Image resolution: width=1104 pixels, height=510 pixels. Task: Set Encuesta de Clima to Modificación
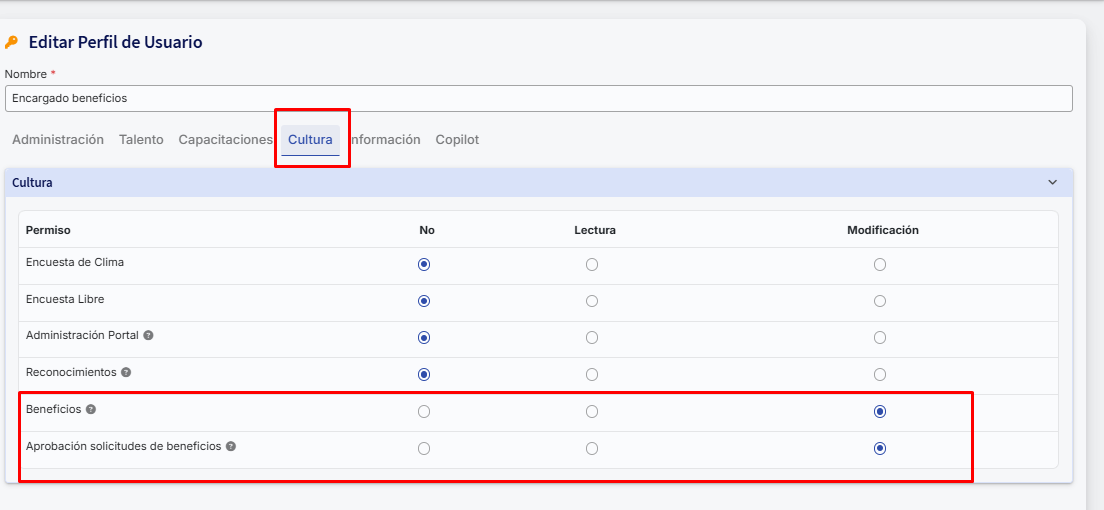tap(880, 265)
